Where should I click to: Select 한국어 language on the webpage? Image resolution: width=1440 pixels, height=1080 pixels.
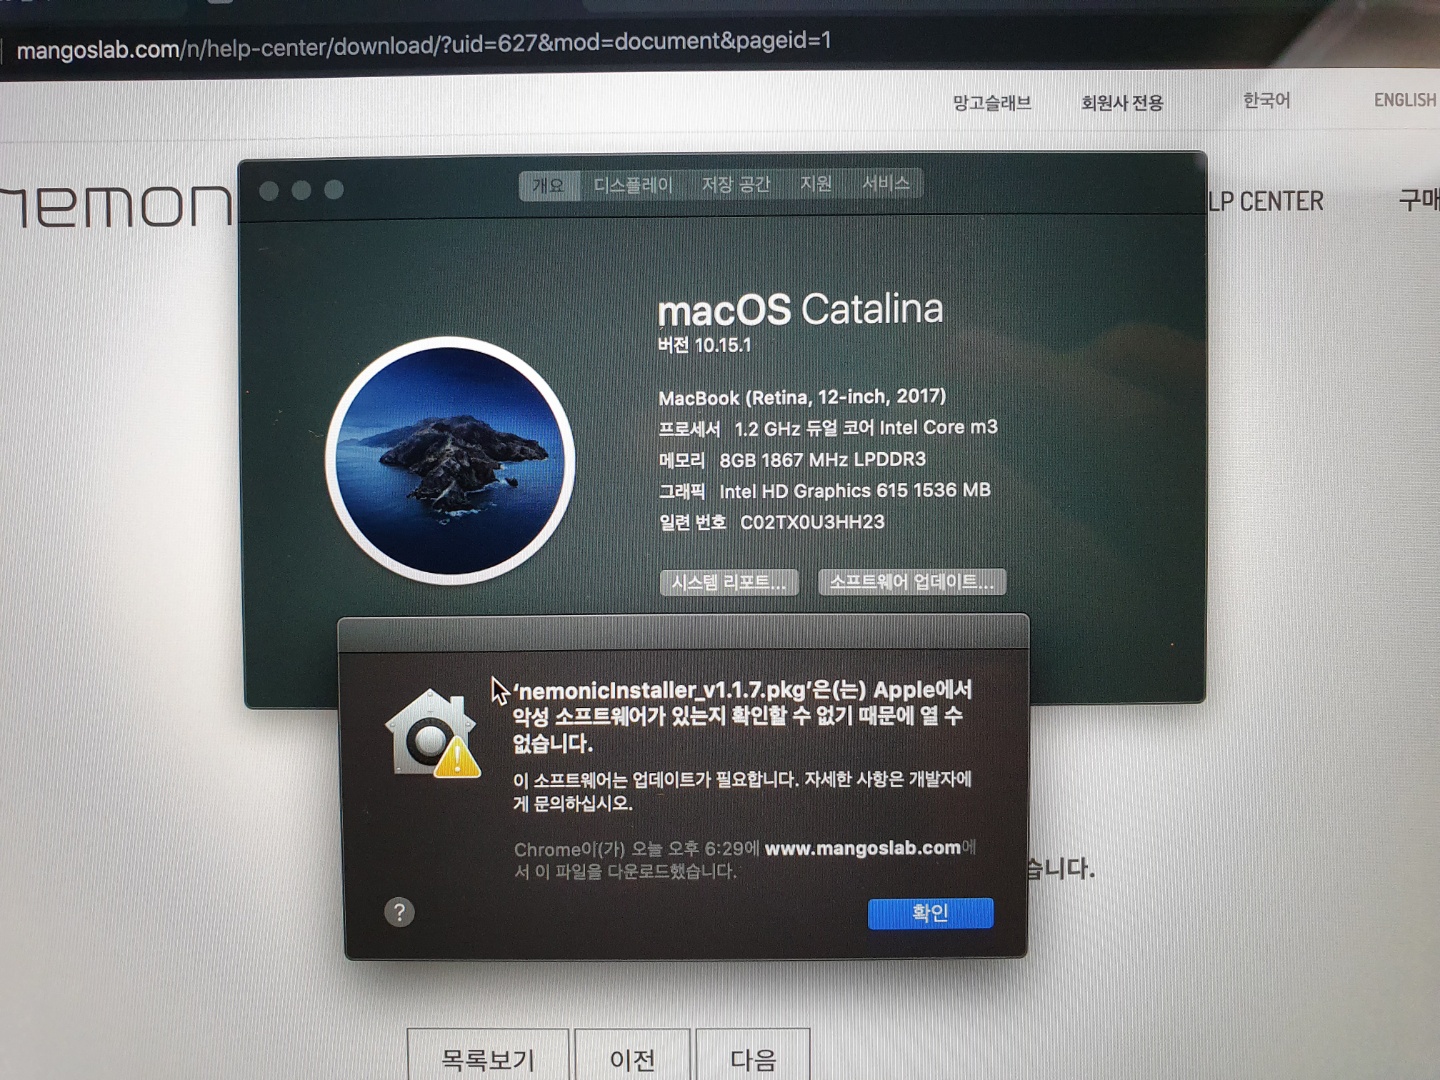[x=1266, y=100]
